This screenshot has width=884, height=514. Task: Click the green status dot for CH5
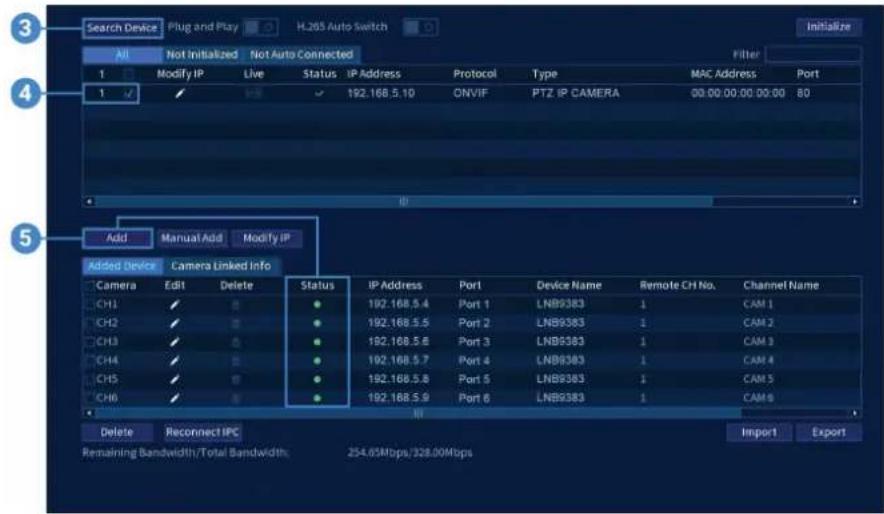317,379
